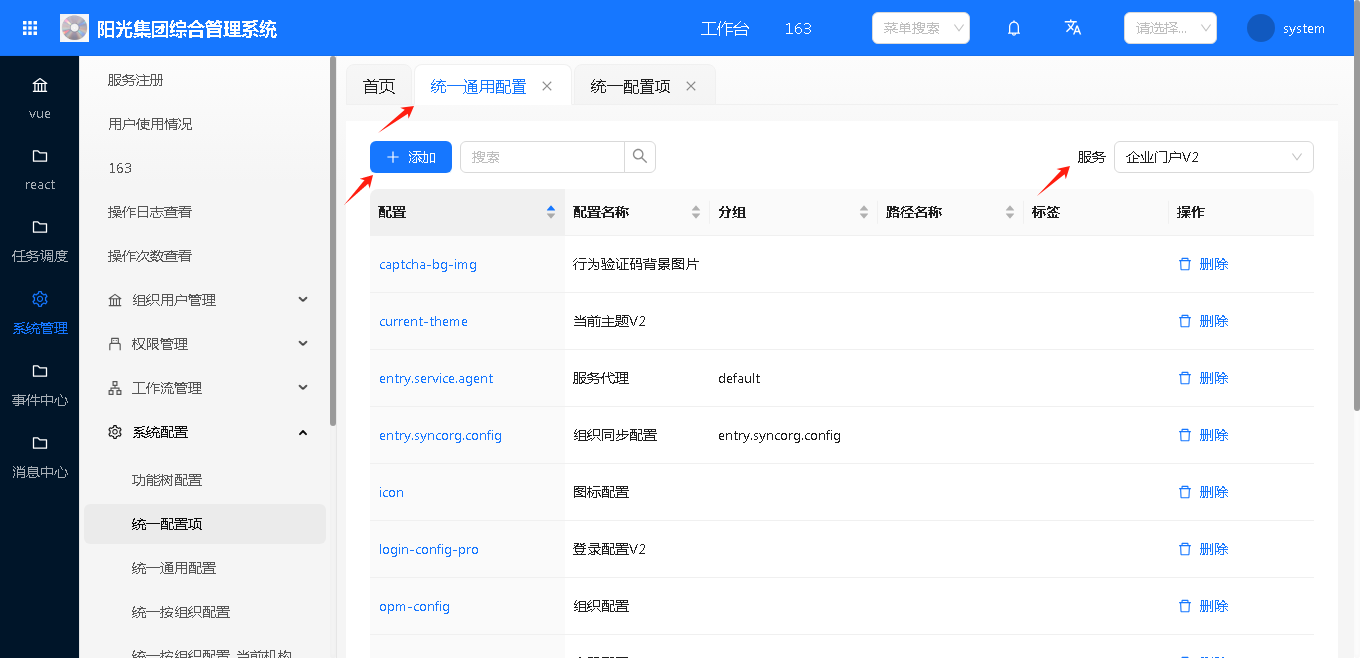Click the system user avatar
This screenshot has width=1360, height=658.
coord(1261,28)
